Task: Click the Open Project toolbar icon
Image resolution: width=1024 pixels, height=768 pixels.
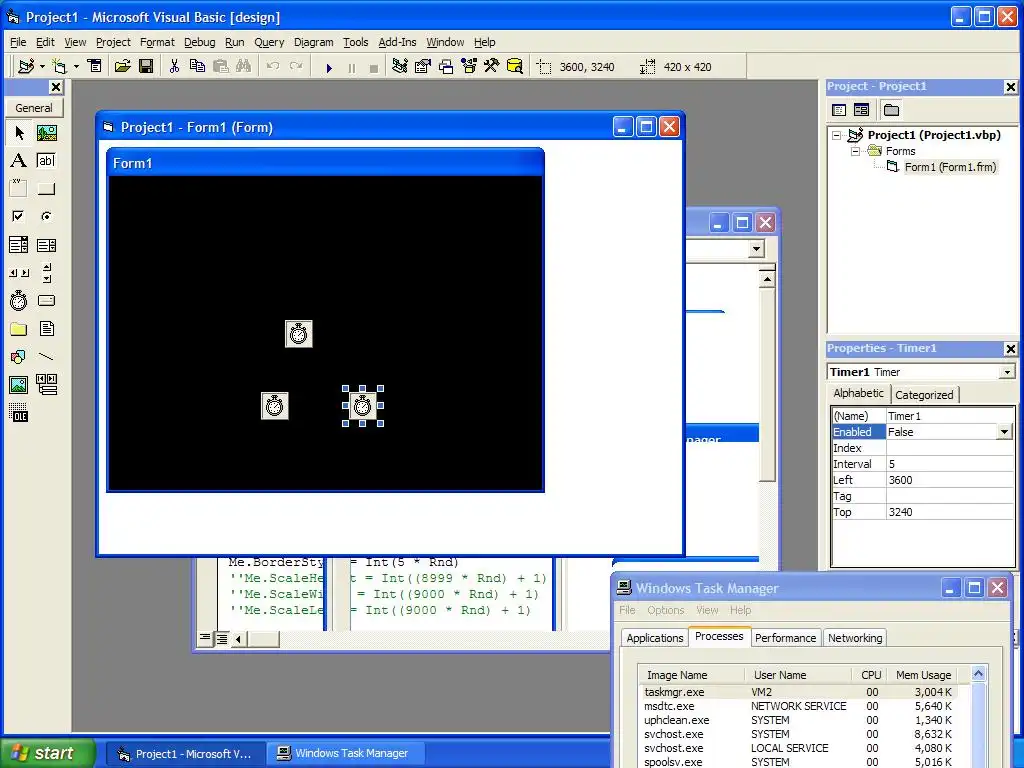Action: point(122,67)
